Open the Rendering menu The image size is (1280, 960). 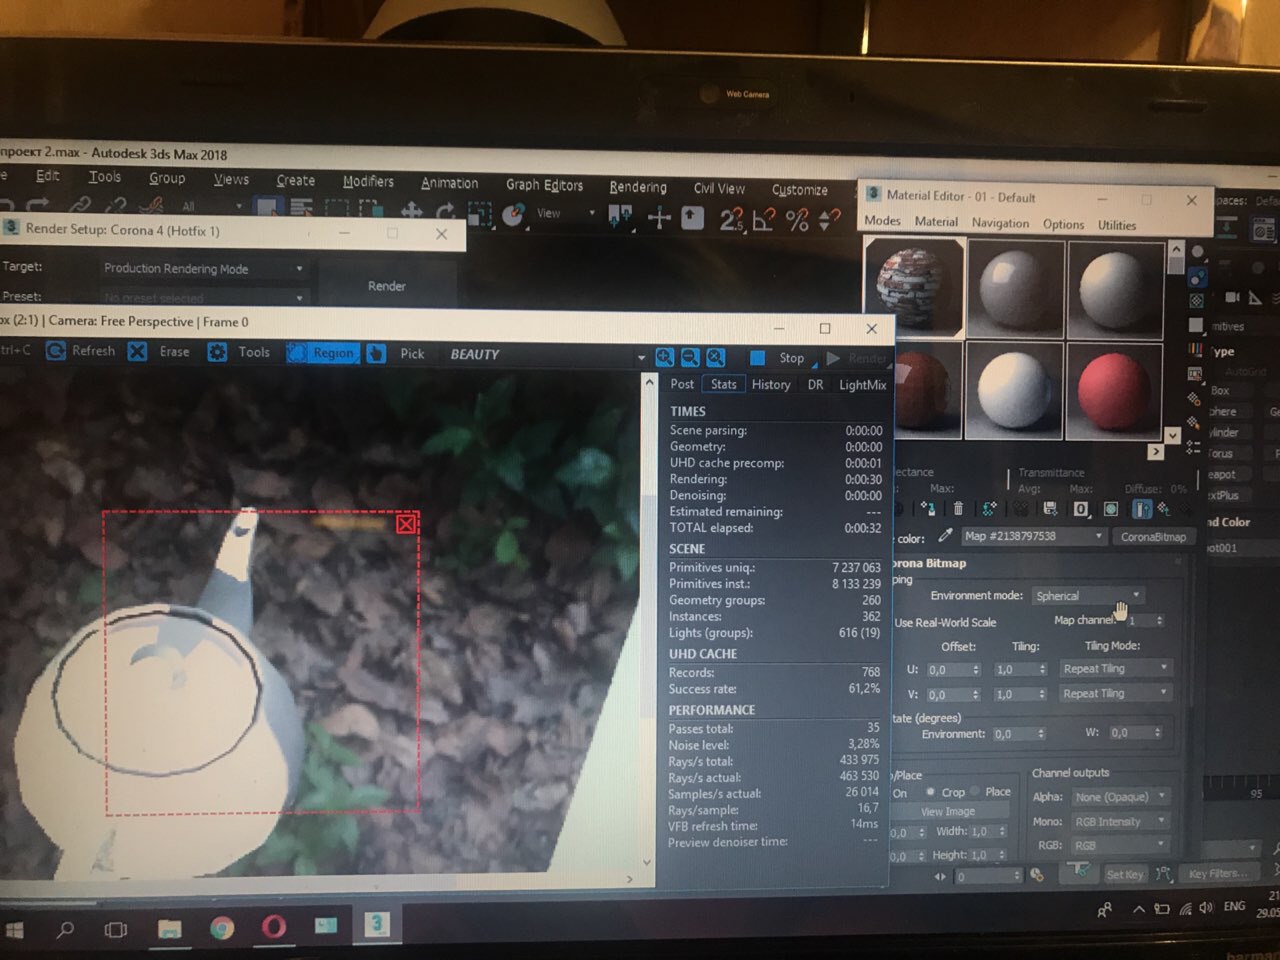click(638, 187)
